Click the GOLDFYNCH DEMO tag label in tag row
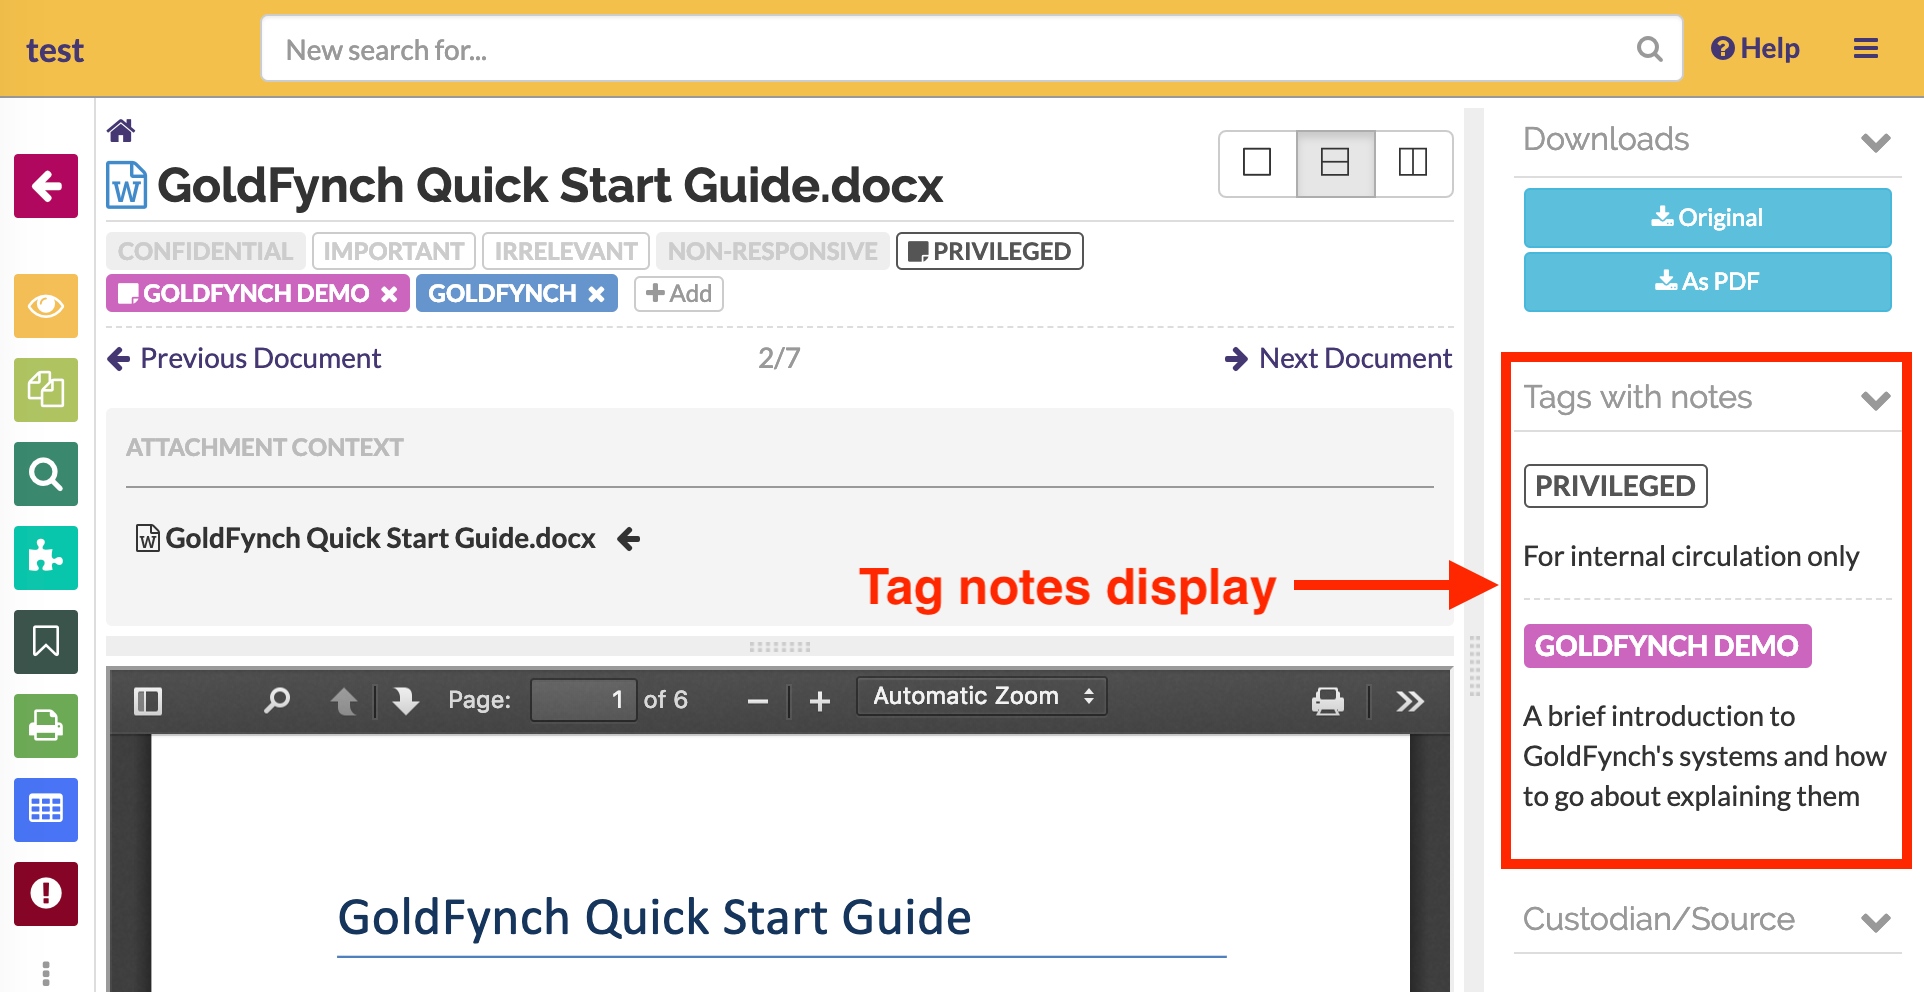 (256, 294)
